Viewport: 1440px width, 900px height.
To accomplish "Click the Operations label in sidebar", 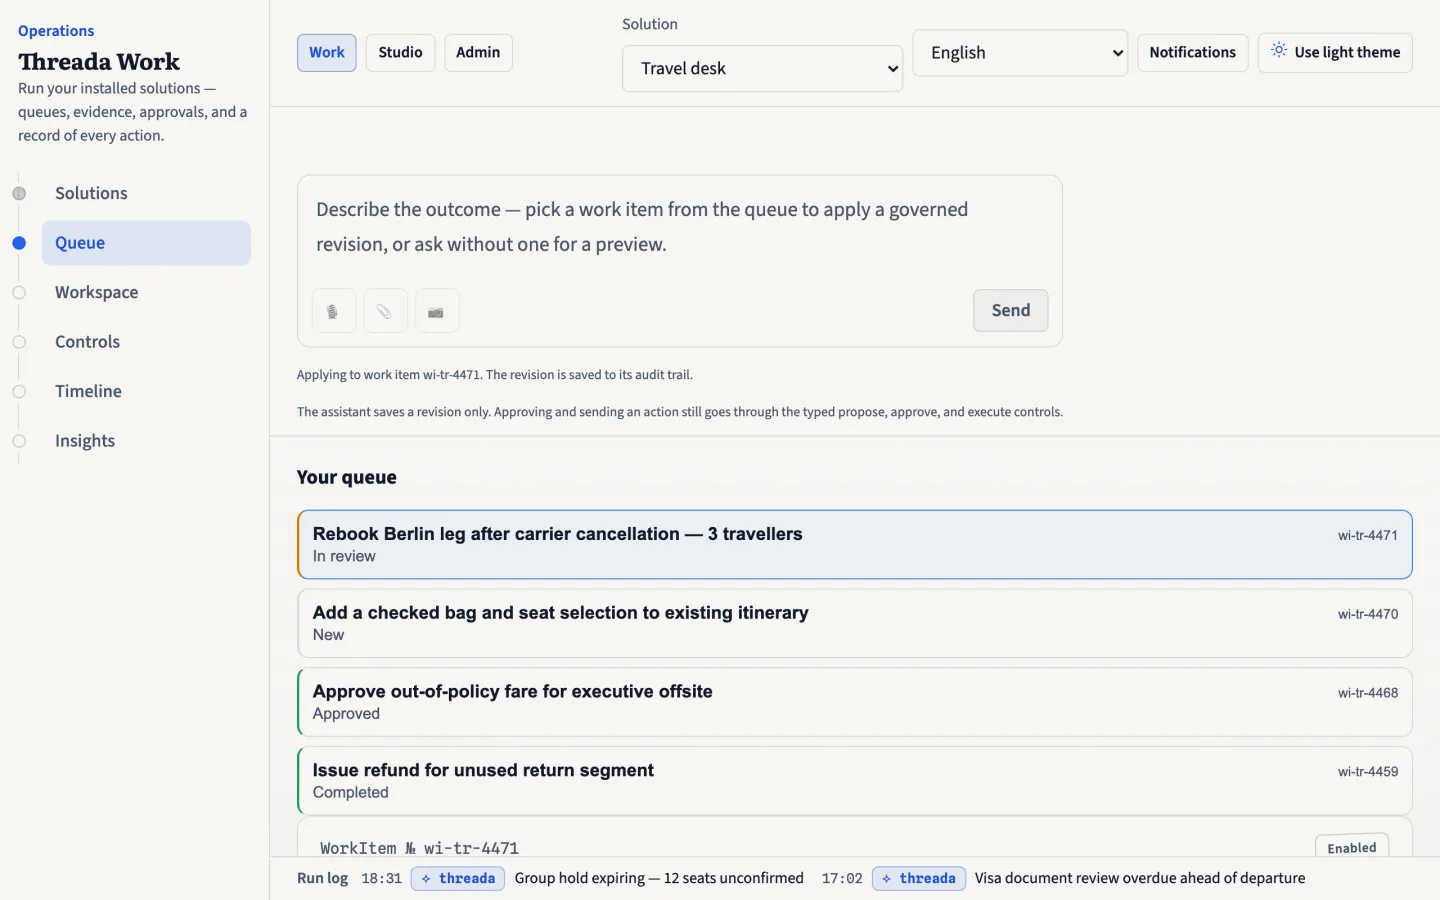I will point(56,31).
